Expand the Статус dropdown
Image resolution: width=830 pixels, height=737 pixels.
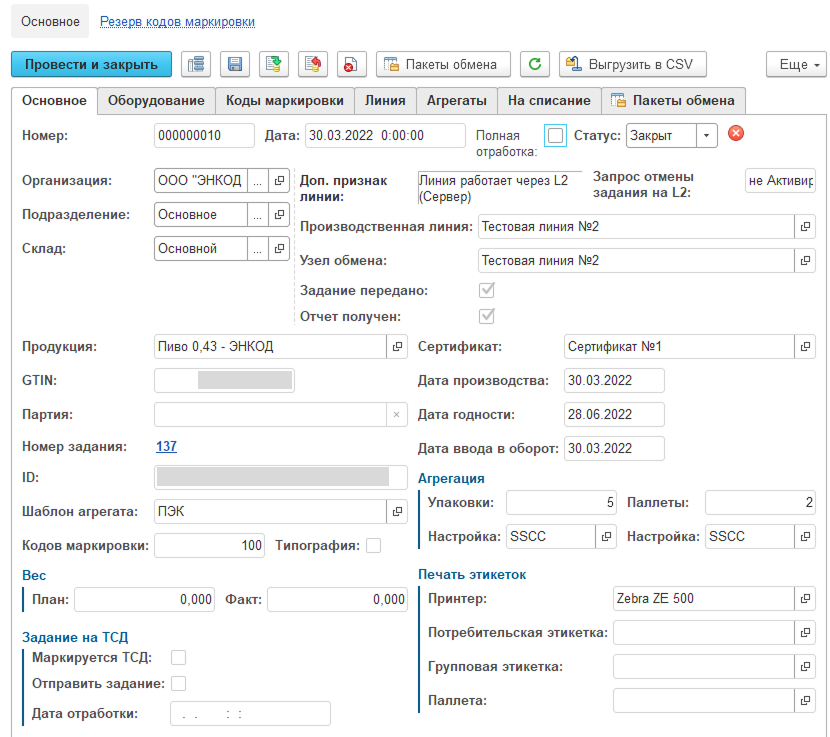pos(706,135)
